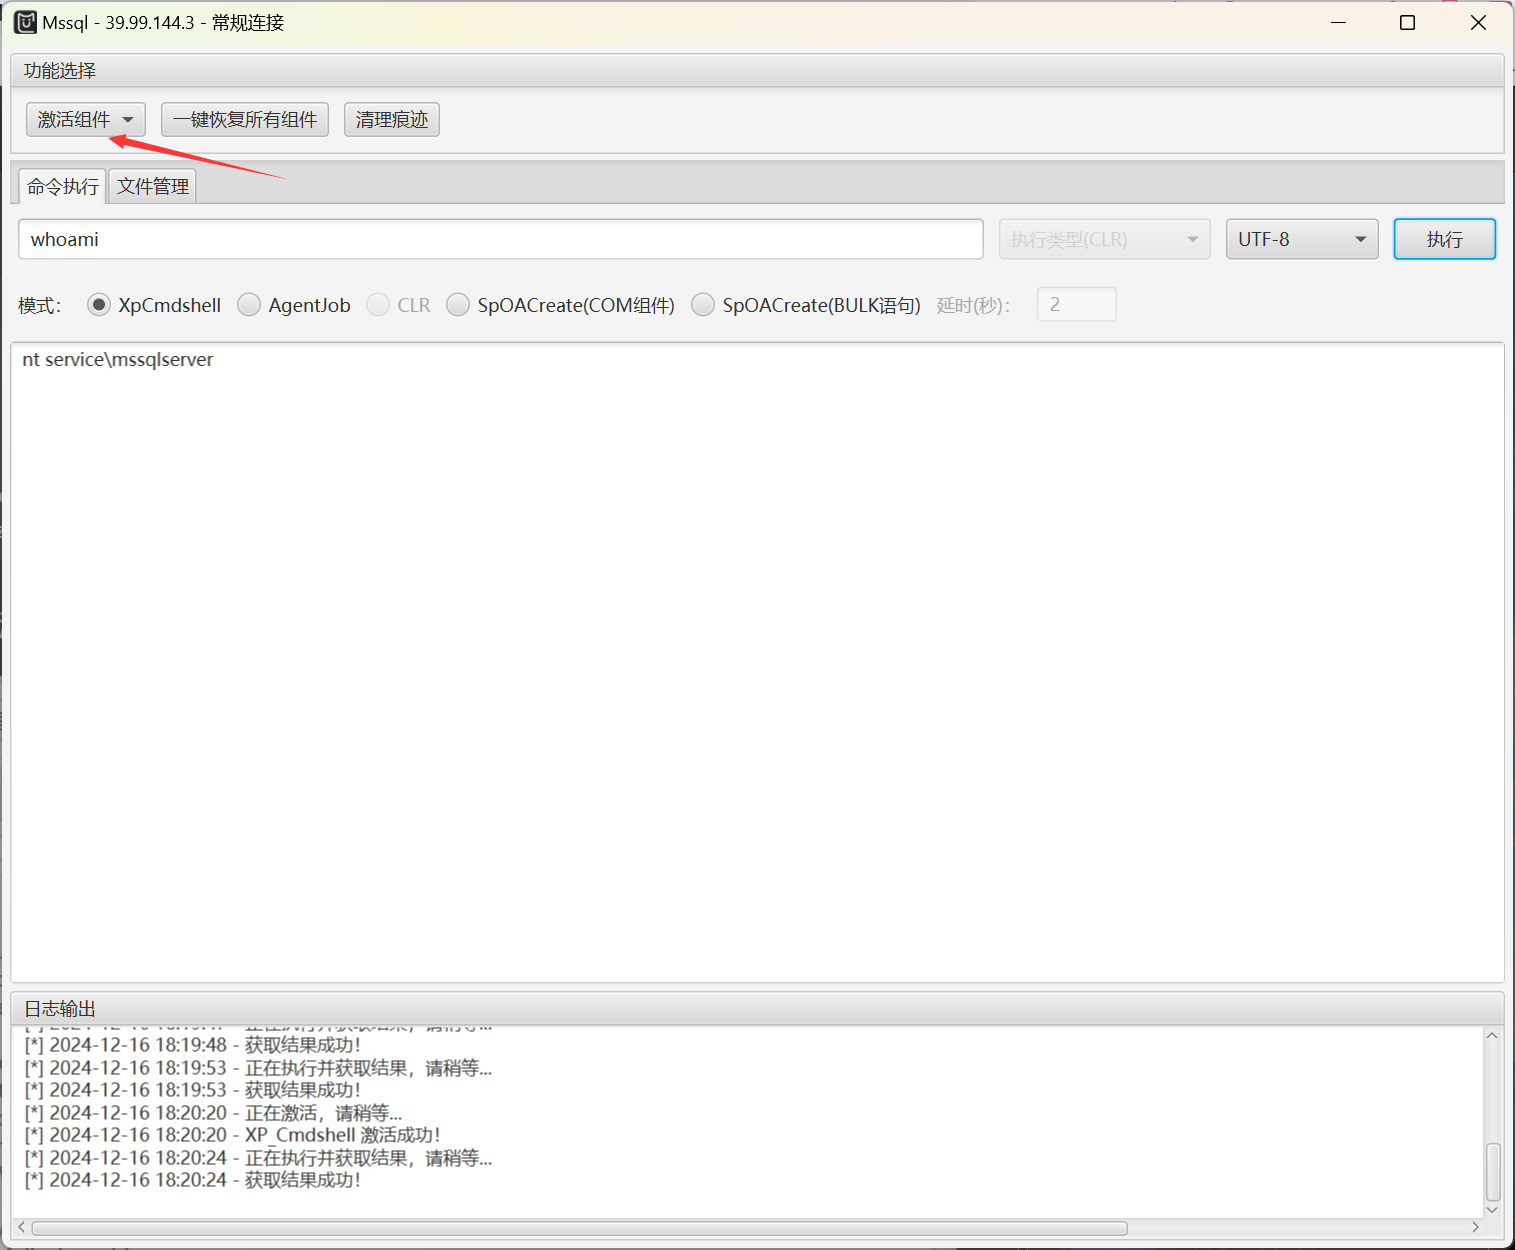
Task: Click the log horizontal scroll right arrow
Action: [x=1475, y=1227]
